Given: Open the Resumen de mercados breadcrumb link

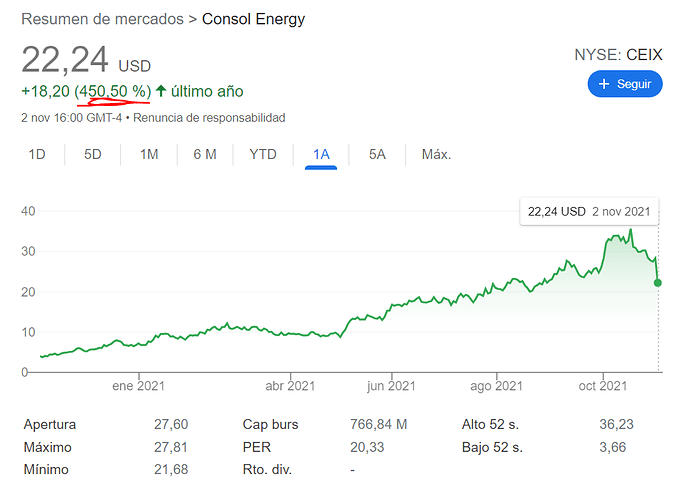Looking at the screenshot, I should [x=103, y=19].
